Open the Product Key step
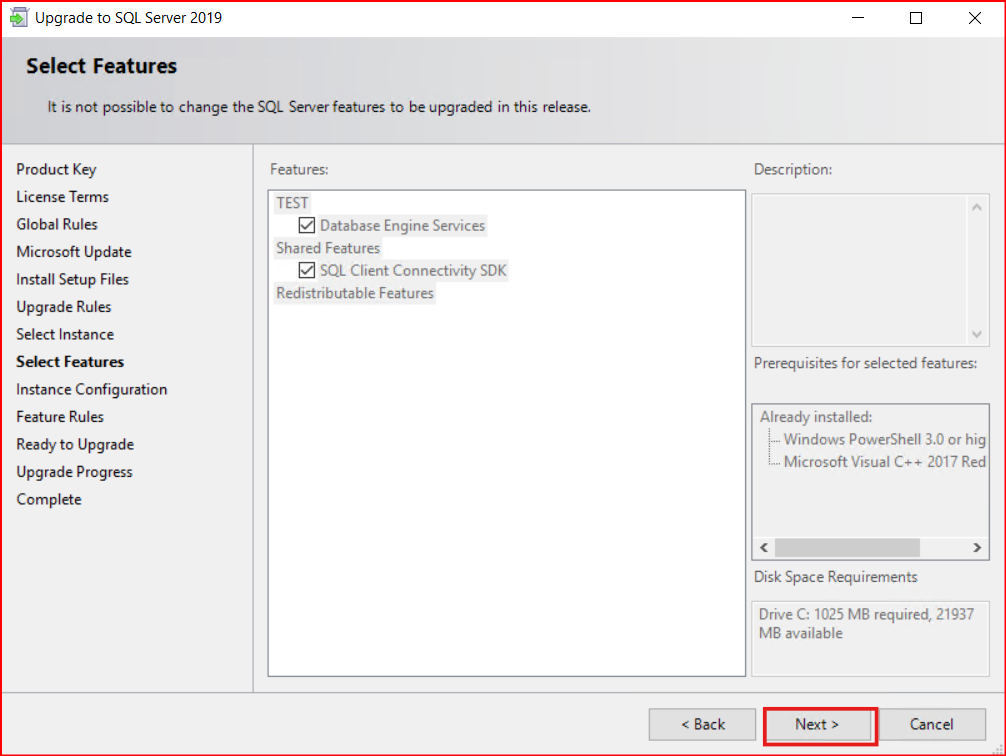This screenshot has width=1006, height=756. pos(56,170)
